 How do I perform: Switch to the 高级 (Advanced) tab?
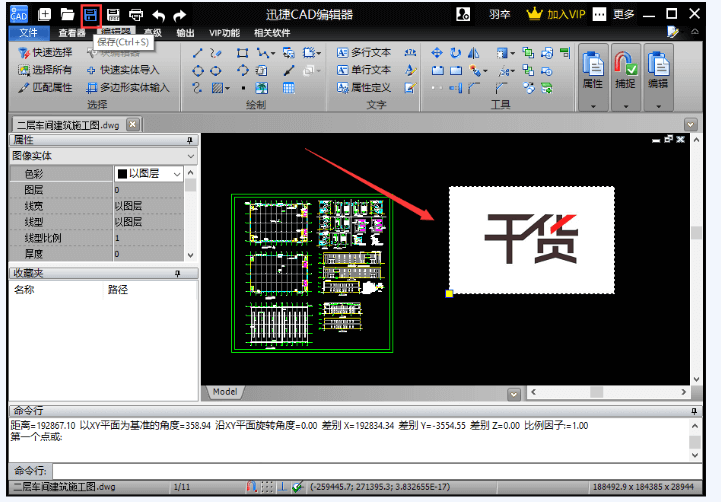click(x=153, y=33)
